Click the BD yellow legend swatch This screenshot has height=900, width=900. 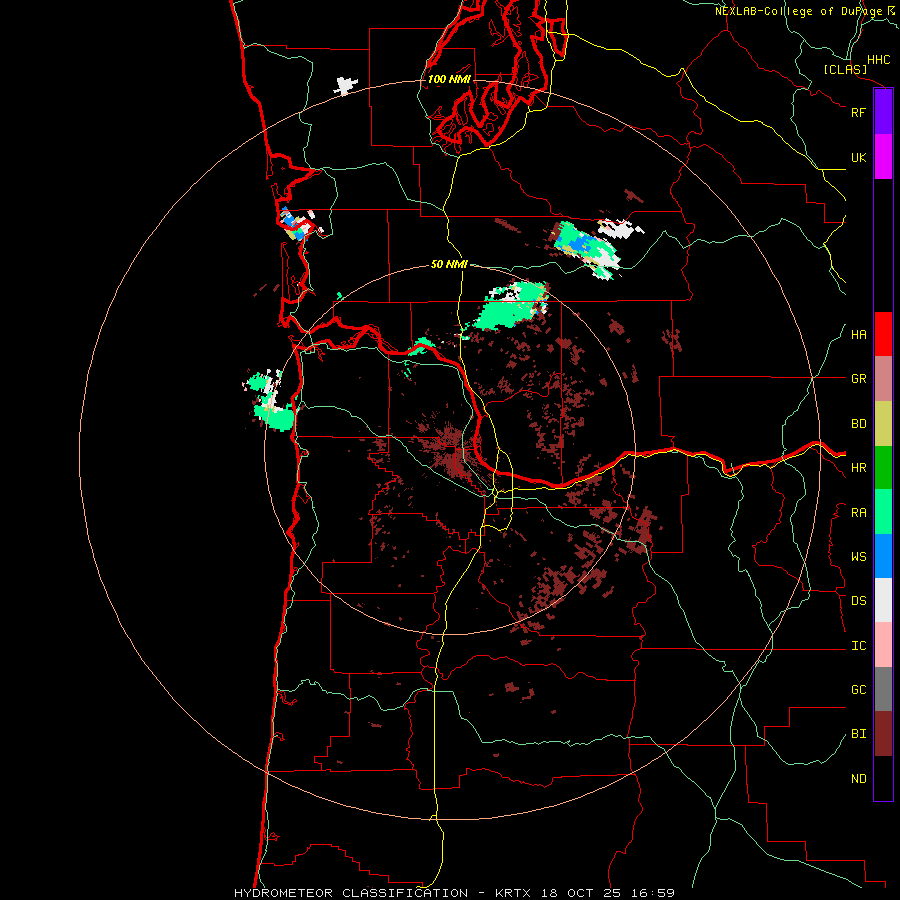tap(883, 424)
